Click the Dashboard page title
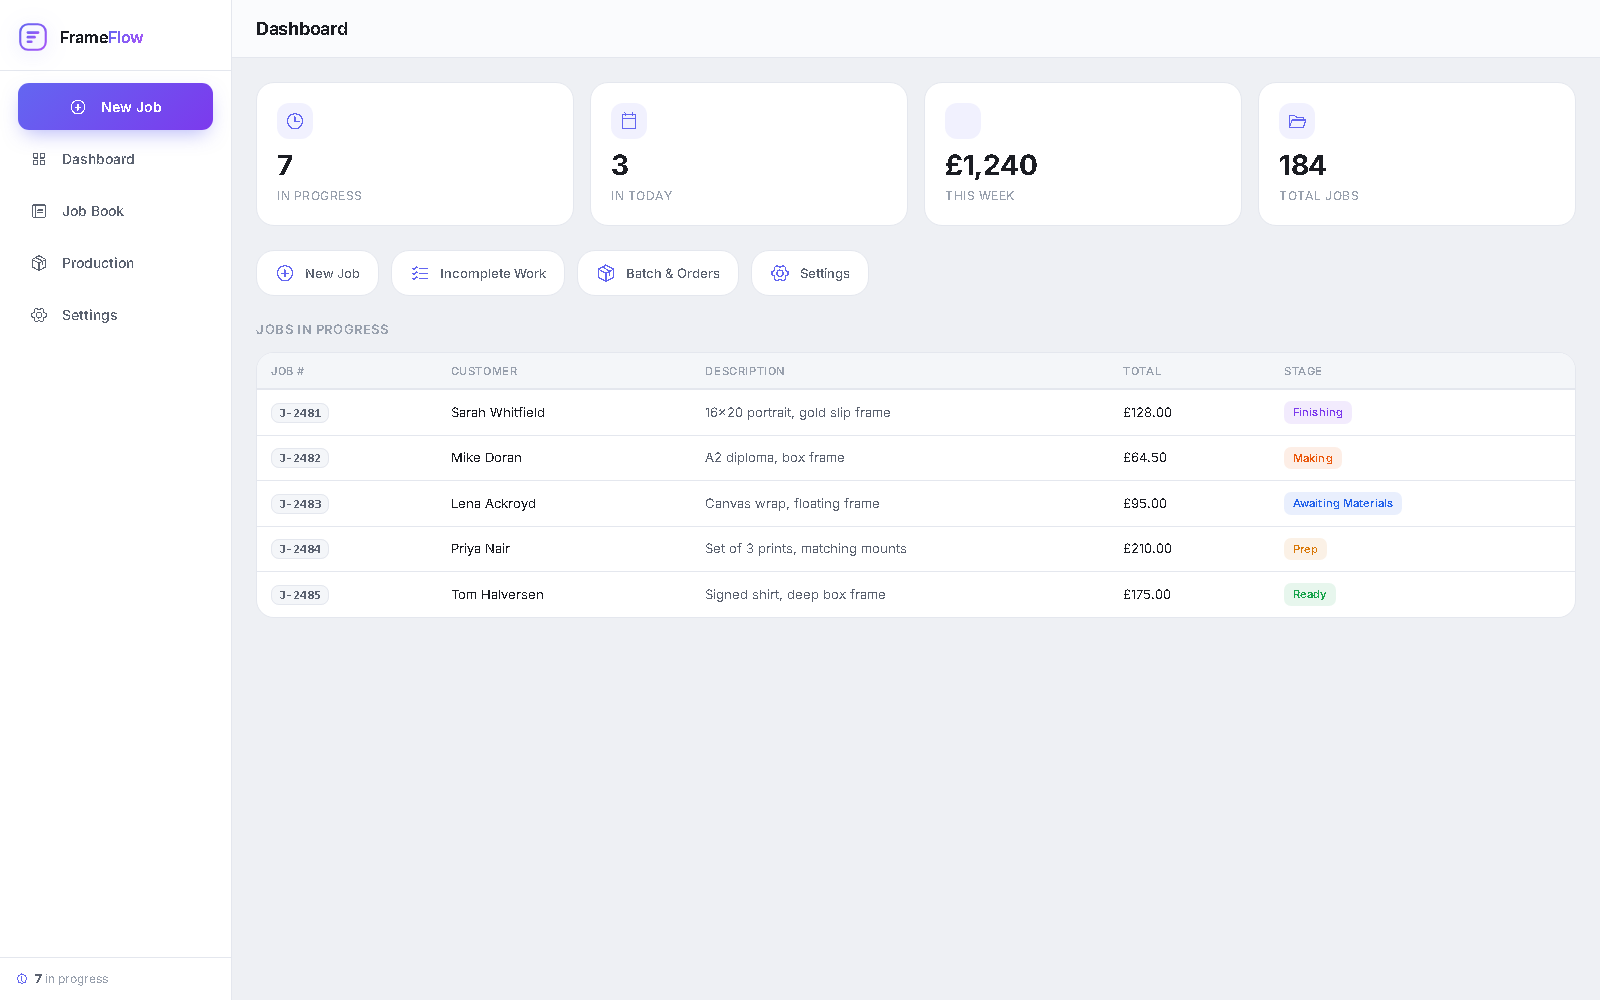1600x1000 pixels. (x=302, y=29)
